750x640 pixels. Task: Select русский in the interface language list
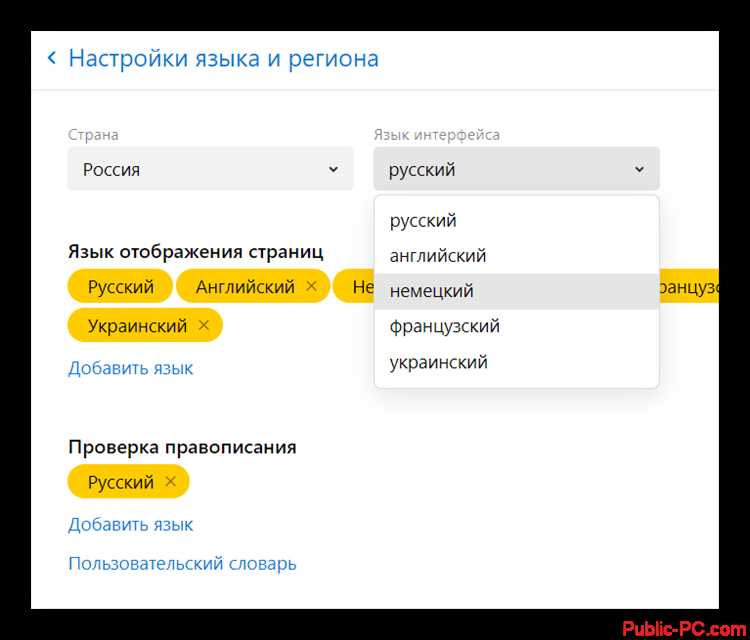[x=423, y=221]
